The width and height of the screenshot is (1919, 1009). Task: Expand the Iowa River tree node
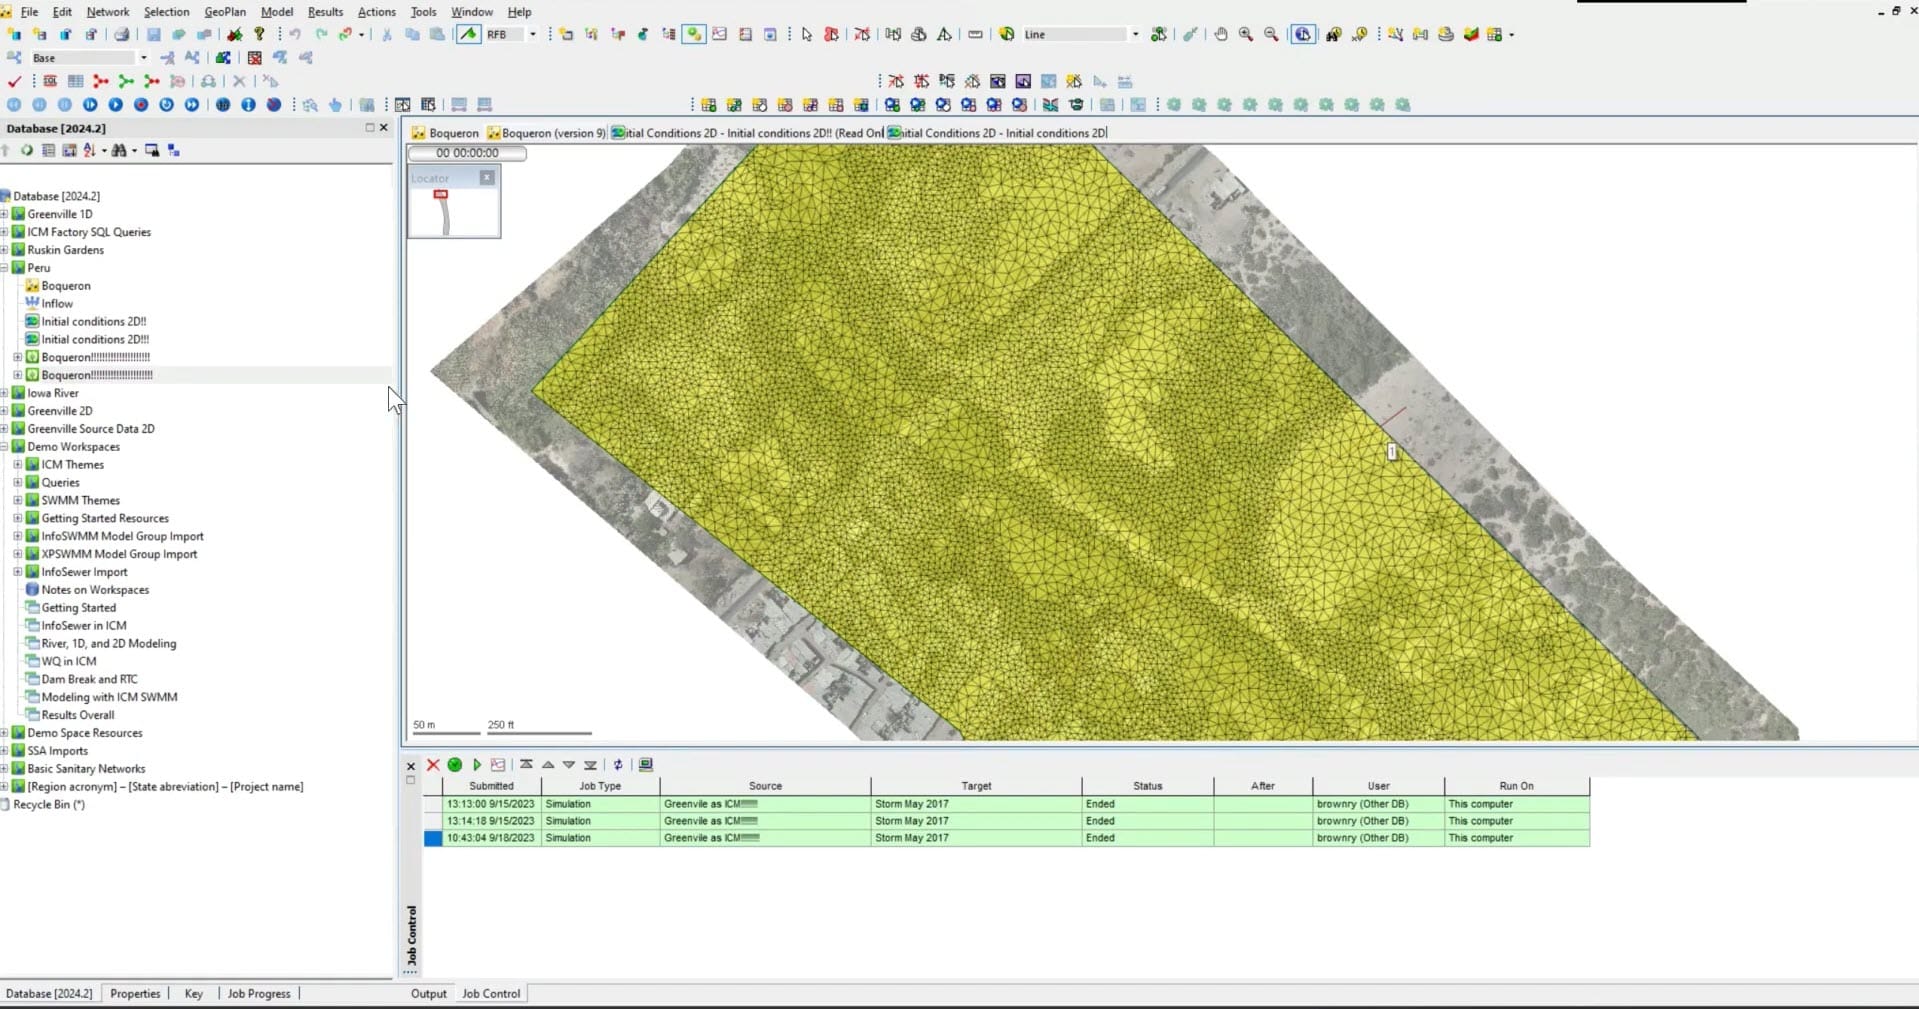pyautogui.click(x=5, y=393)
